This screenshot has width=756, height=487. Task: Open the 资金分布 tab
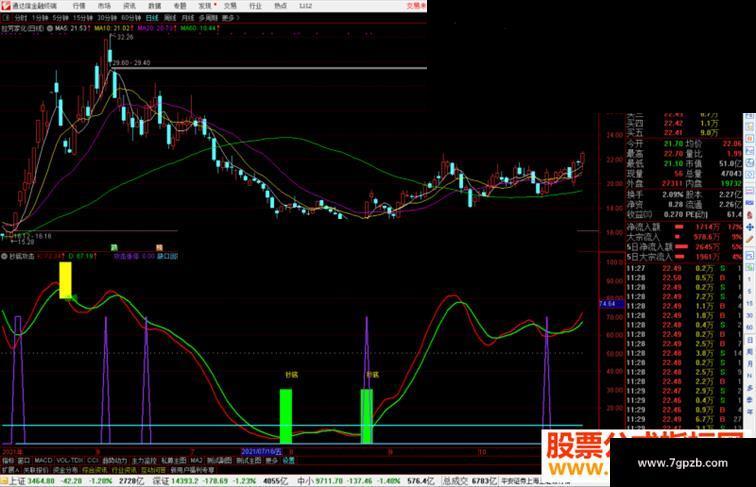[66, 470]
